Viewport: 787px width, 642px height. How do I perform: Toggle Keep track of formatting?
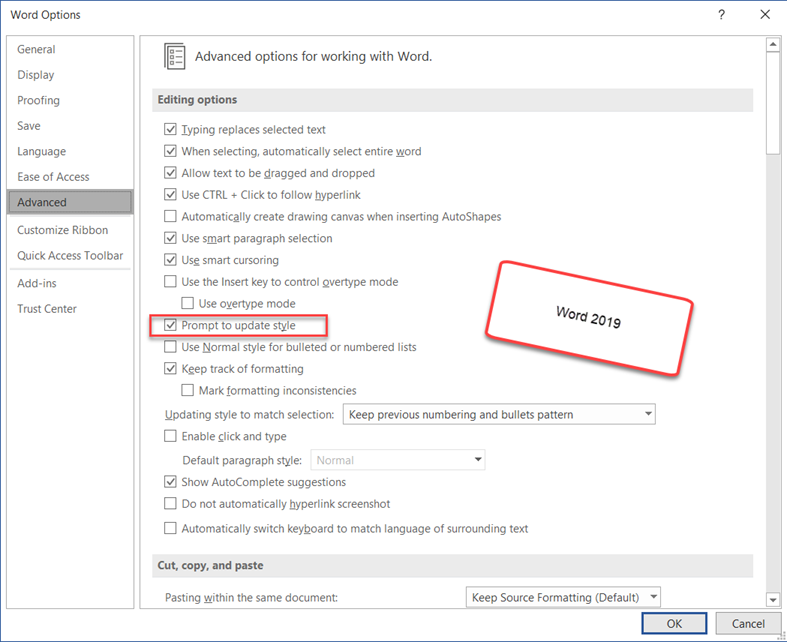tap(171, 369)
